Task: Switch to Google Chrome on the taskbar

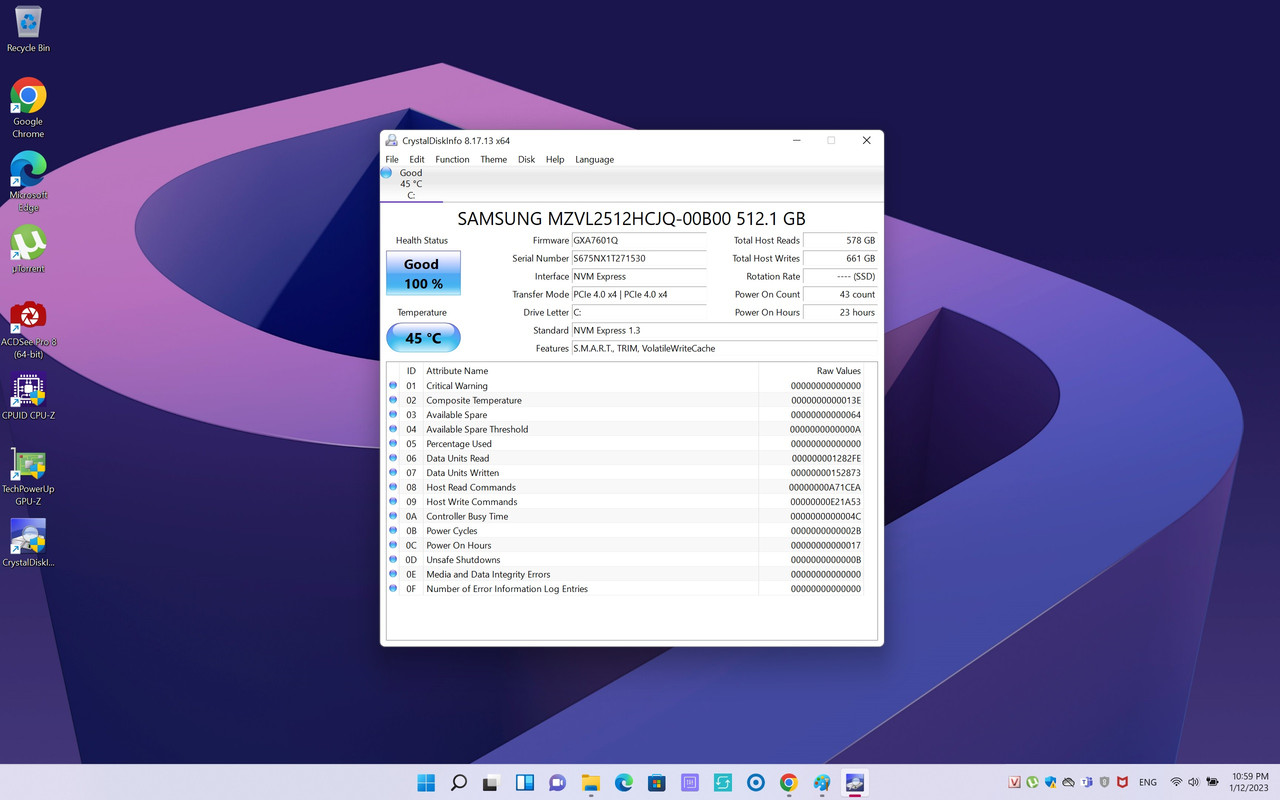Action: pos(789,783)
